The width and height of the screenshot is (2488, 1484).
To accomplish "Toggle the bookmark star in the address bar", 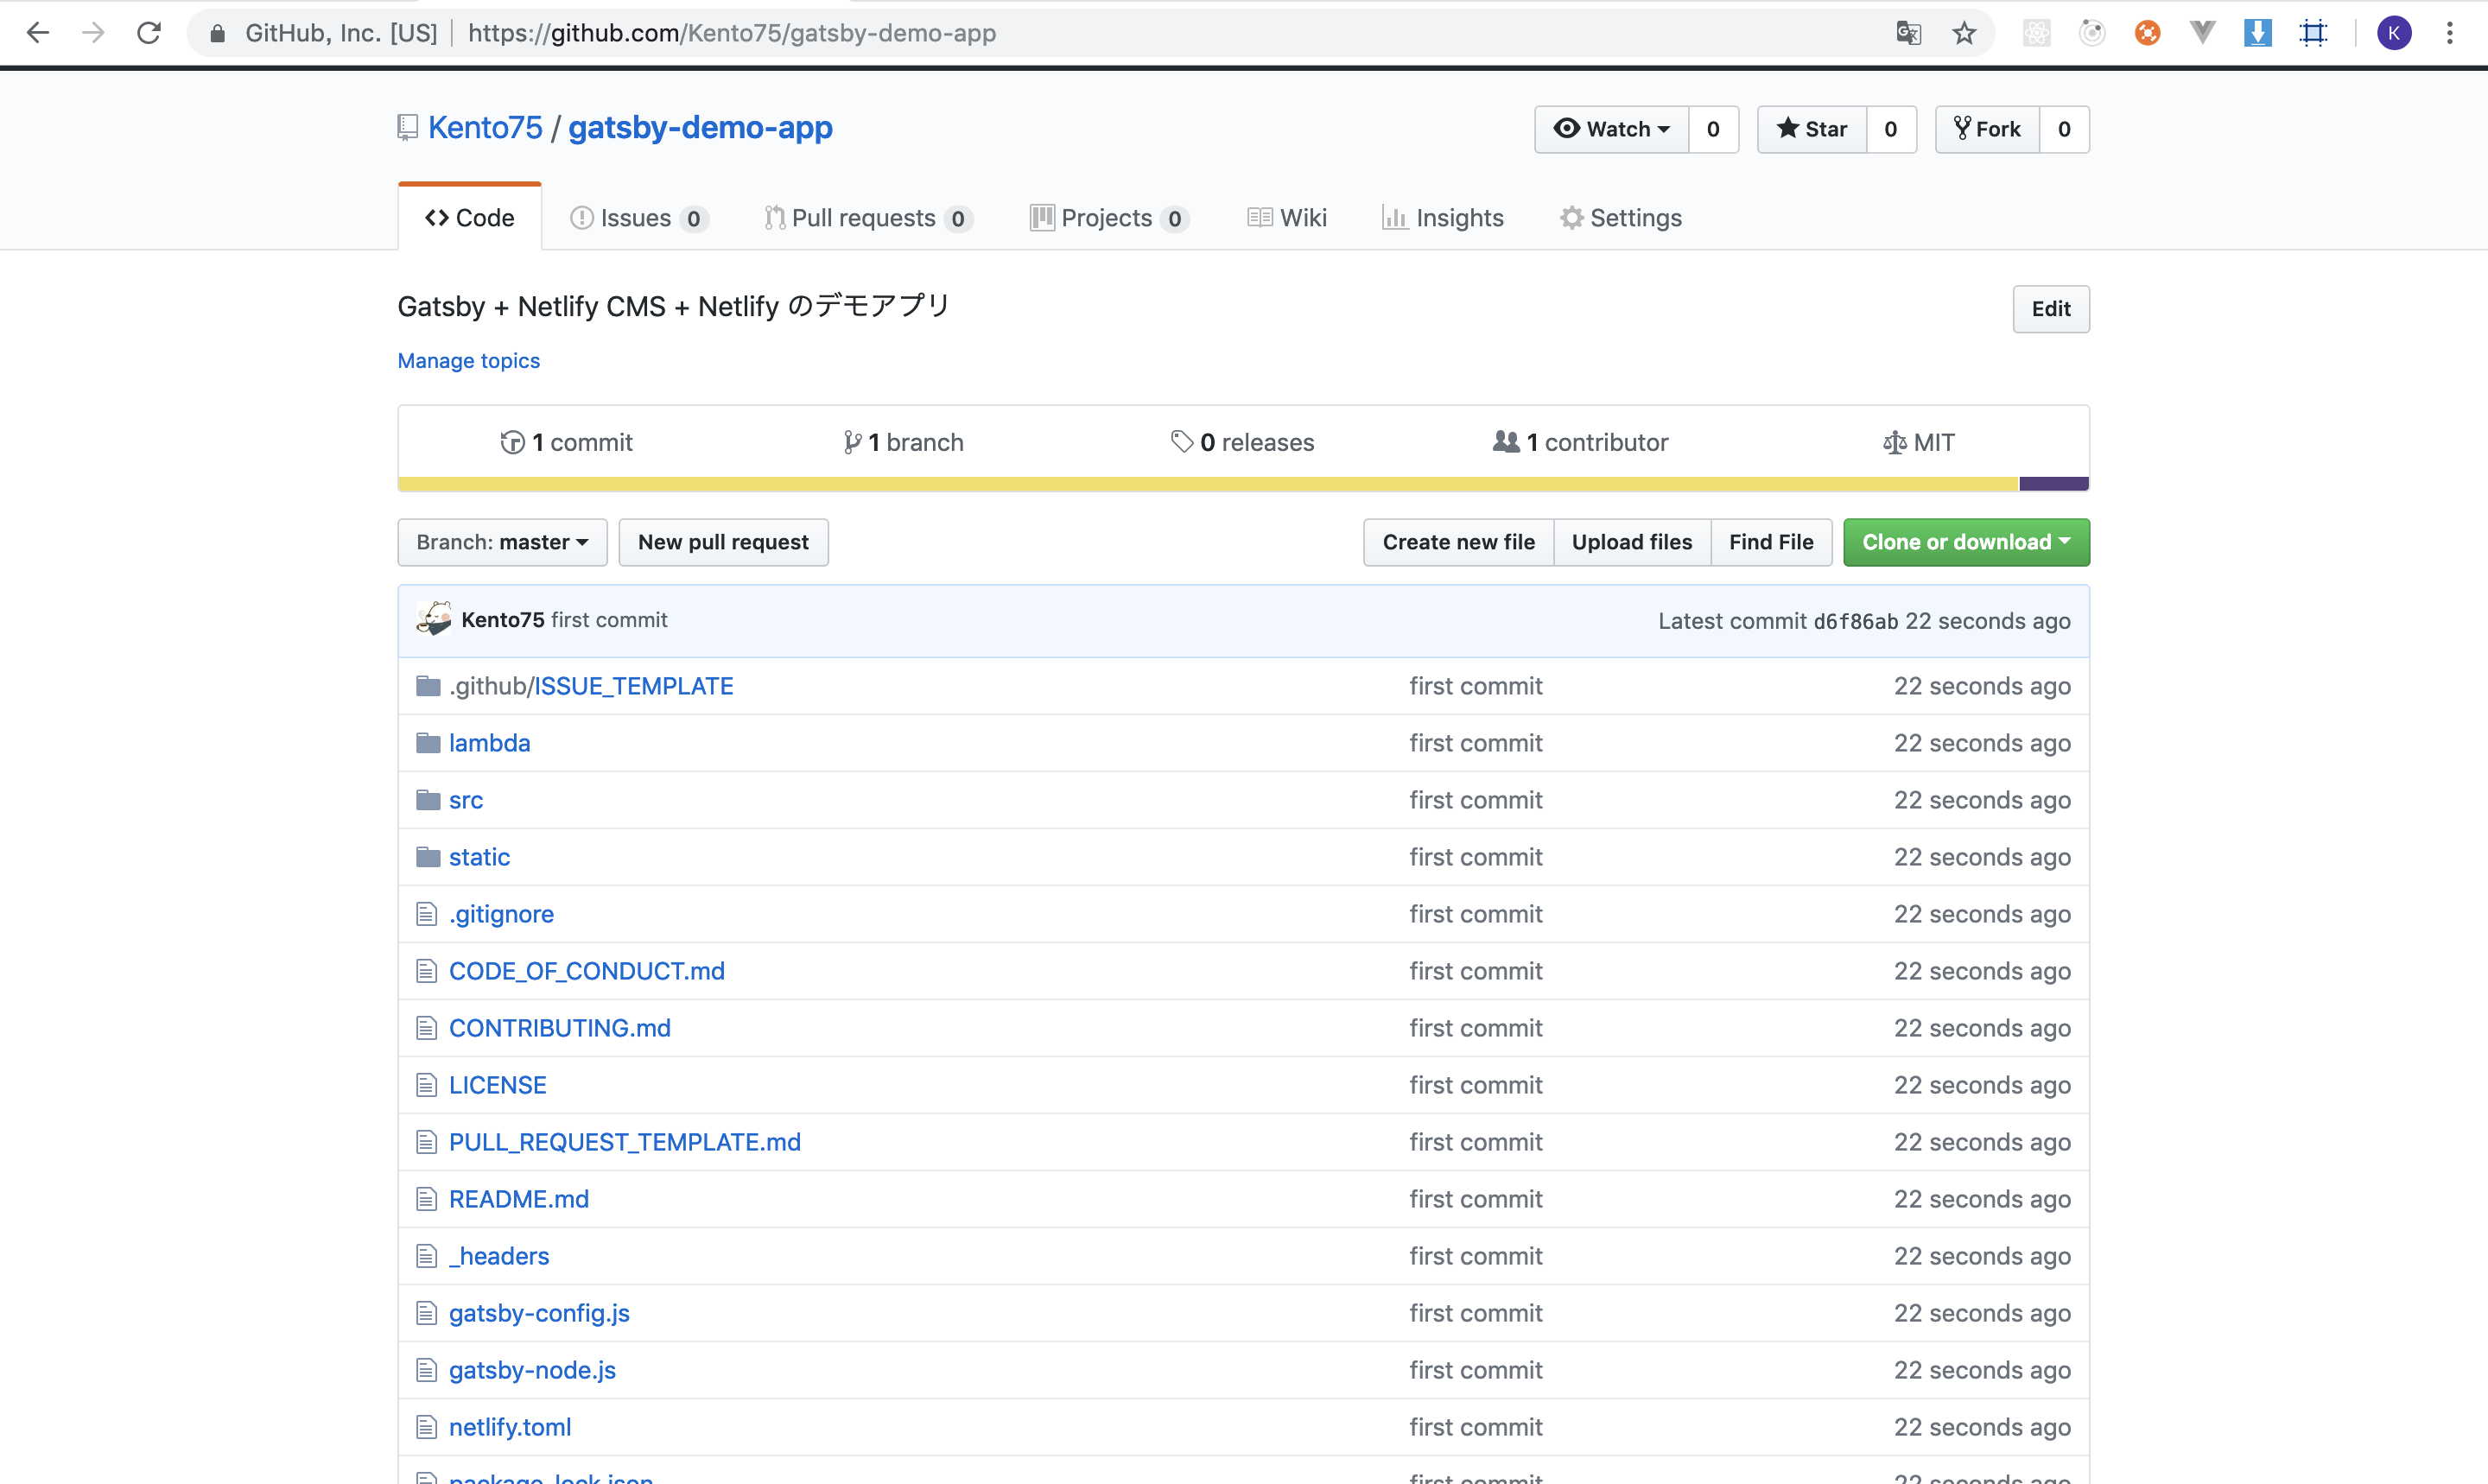I will pyautogui.click(x=1964, y=33).
